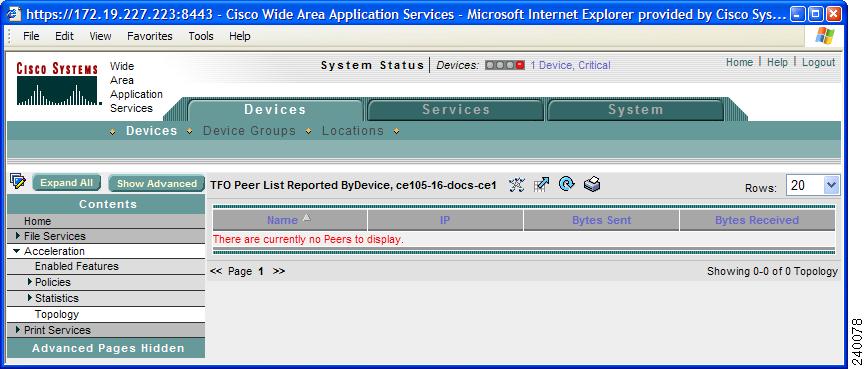The height and width of the screenshot is (369, 865).
Task: Click the refresh icon in the peer list toolbar
Action: (567, 184)
